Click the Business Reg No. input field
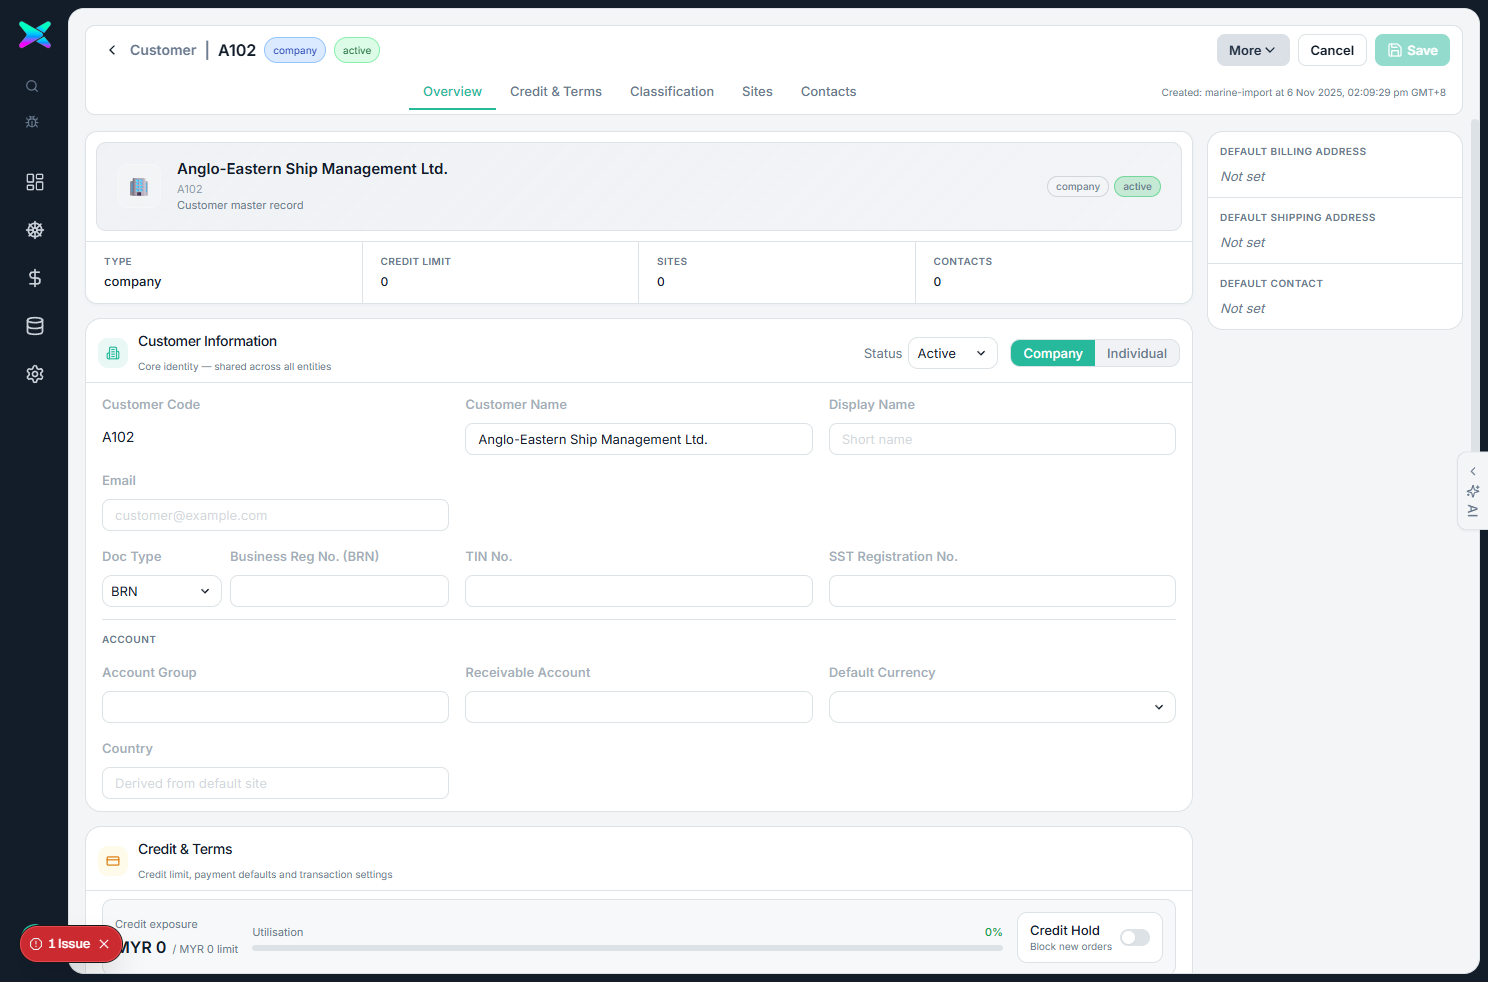Screen dimensions: 1488x982 [339, 591]
